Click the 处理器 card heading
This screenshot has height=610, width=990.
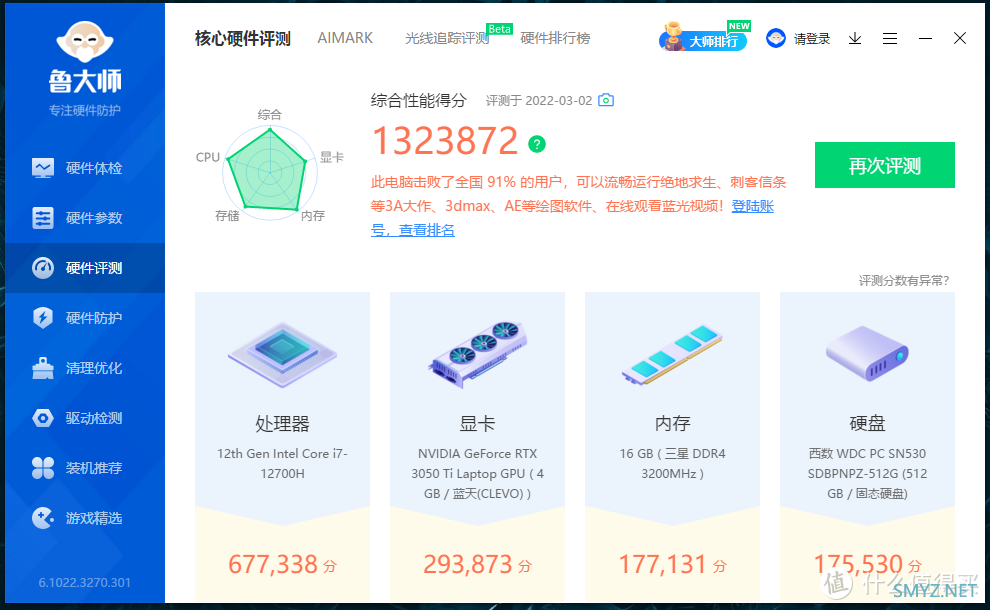pos(282,423)
